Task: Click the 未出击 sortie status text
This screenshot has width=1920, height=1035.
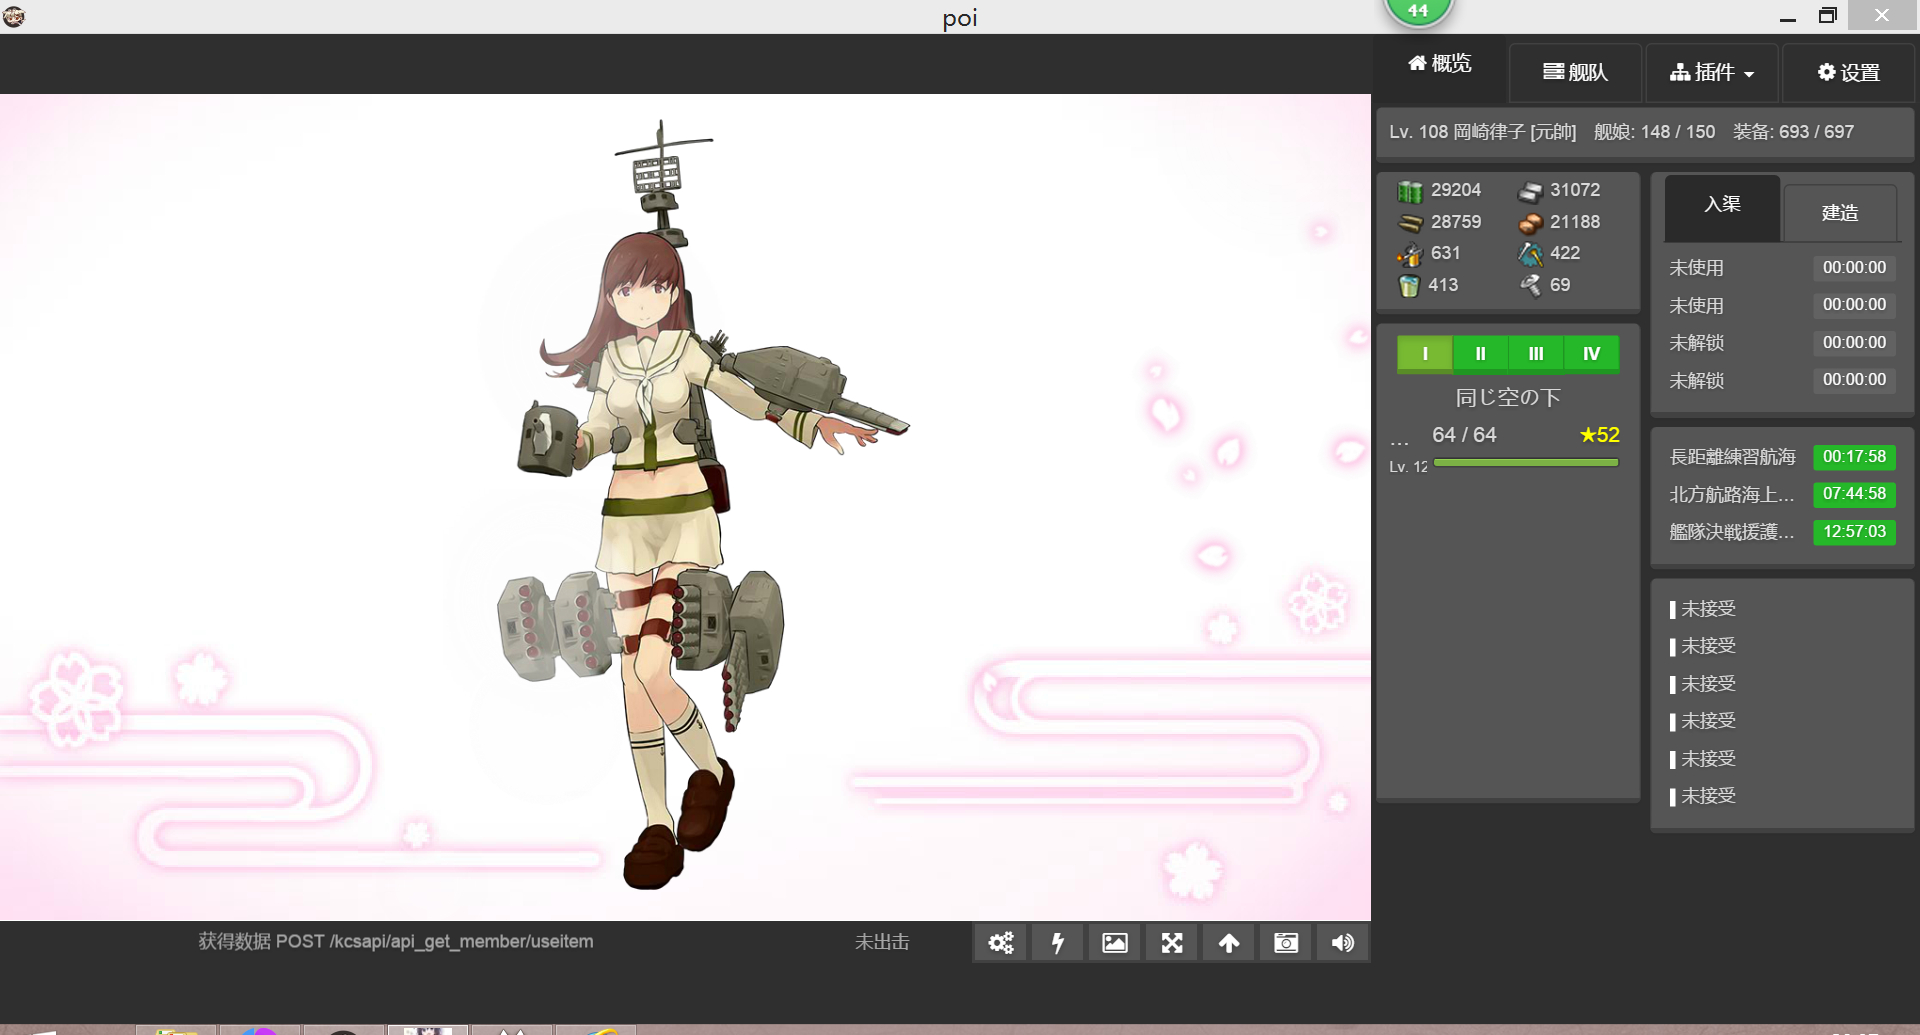Action: point(882,942)
